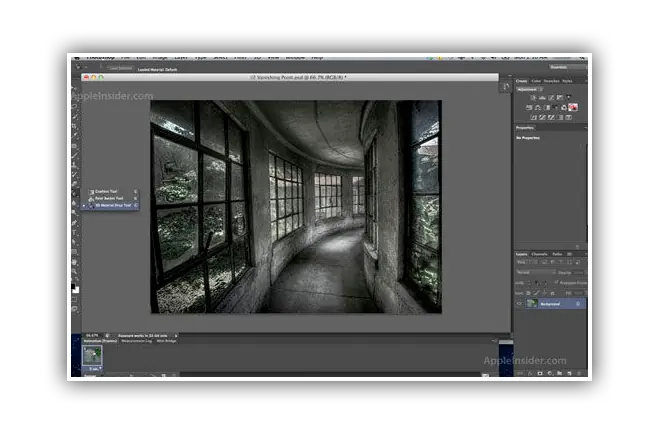Screen dimensions: 656x434
Task: Switch to the Swatches tab
Action: (551, 80)
